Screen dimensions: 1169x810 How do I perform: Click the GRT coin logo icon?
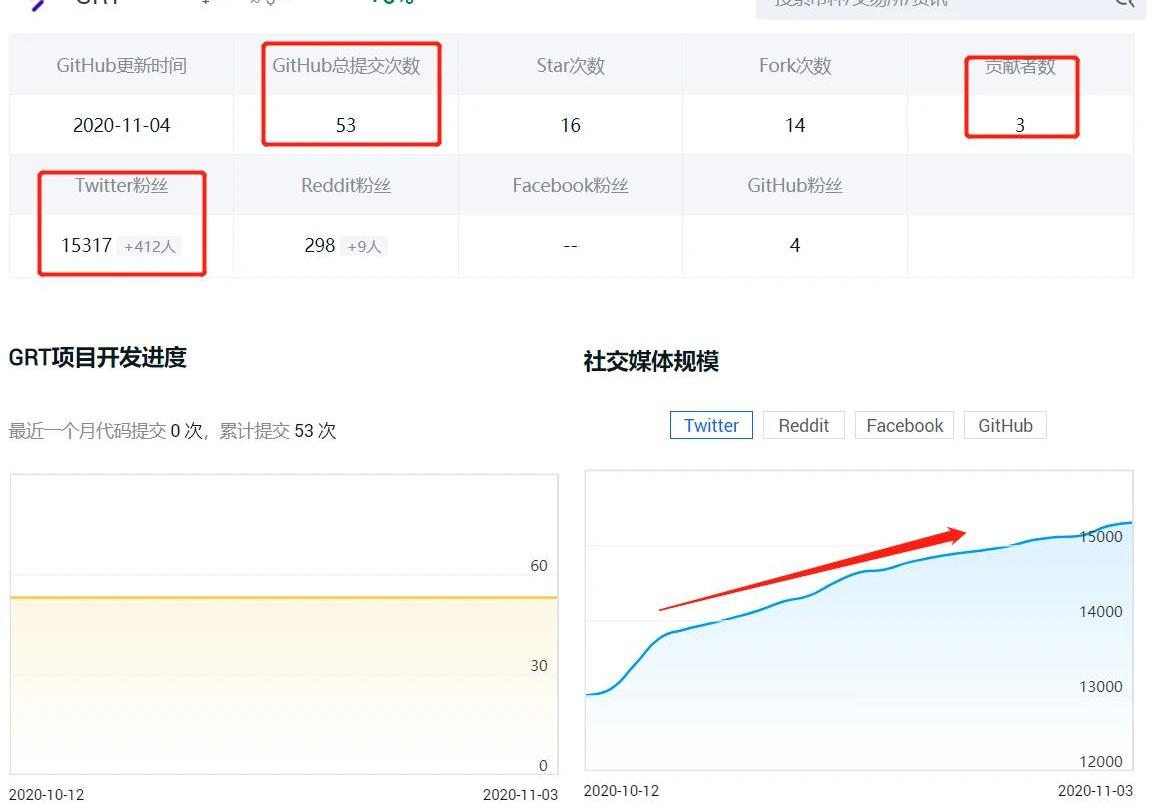pyautogui.click(x=38, y=4)
